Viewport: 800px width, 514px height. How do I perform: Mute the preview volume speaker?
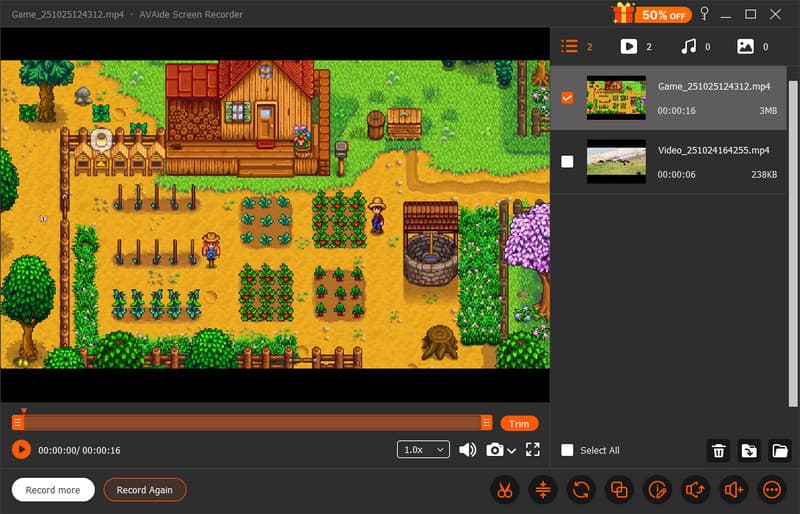point(467,450)
